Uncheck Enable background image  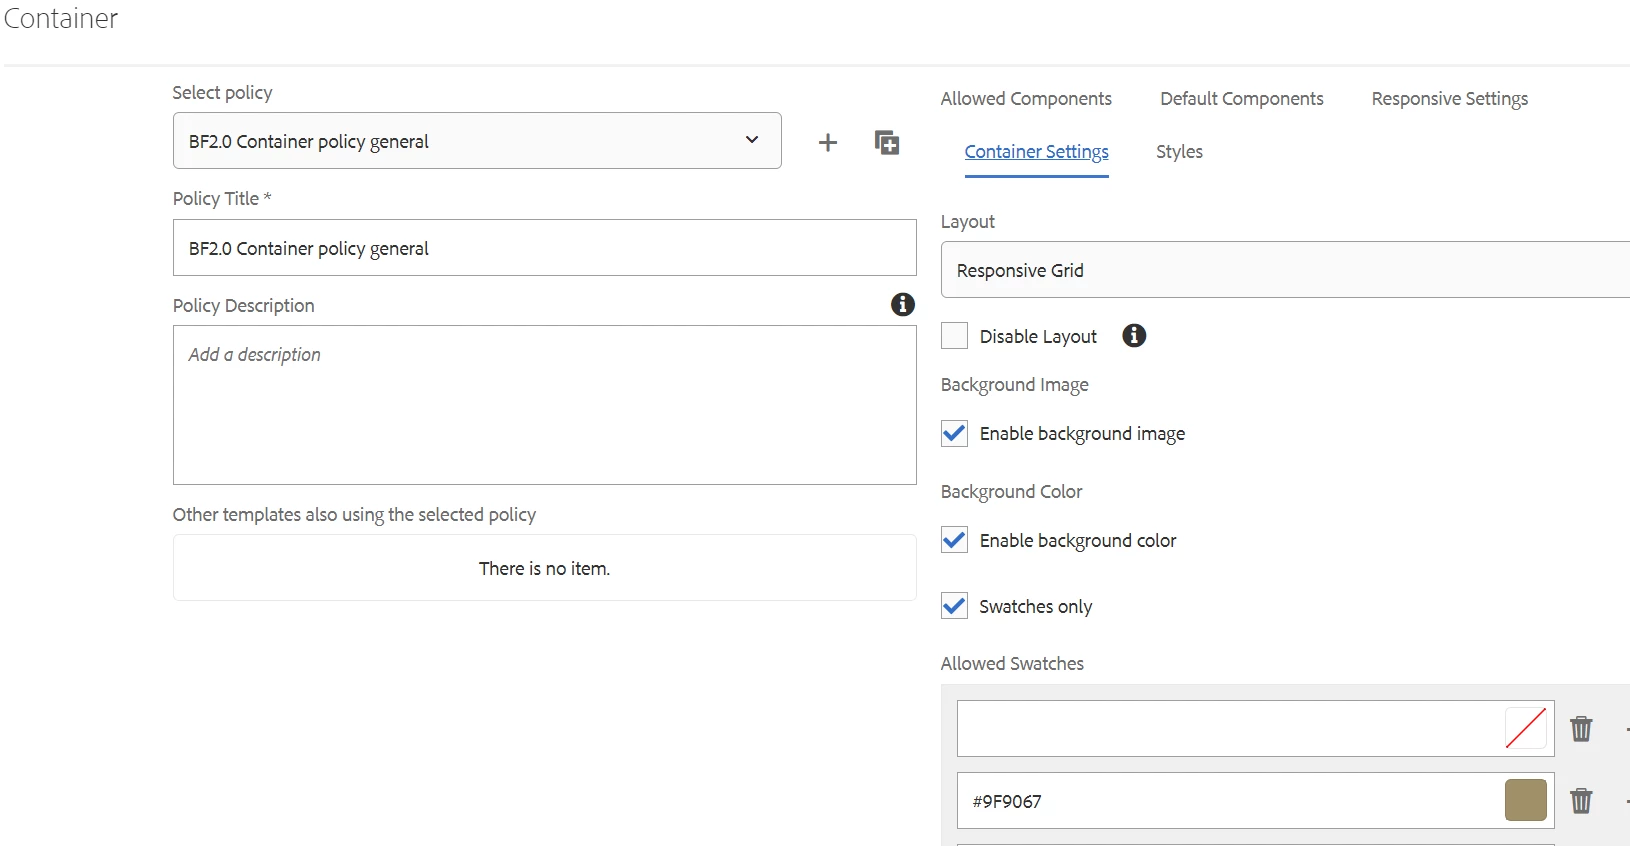(955, 433)
